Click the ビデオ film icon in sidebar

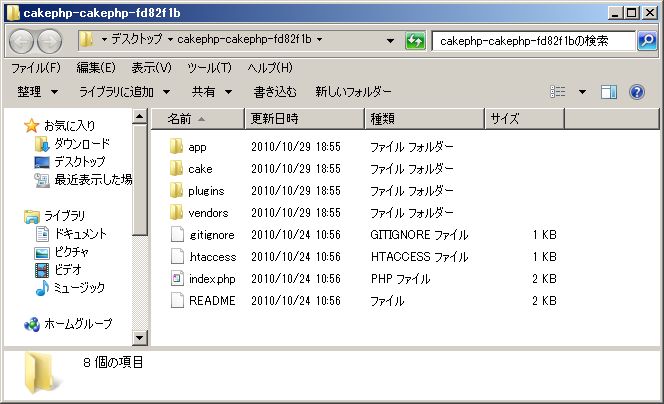(x=42, y=270)
